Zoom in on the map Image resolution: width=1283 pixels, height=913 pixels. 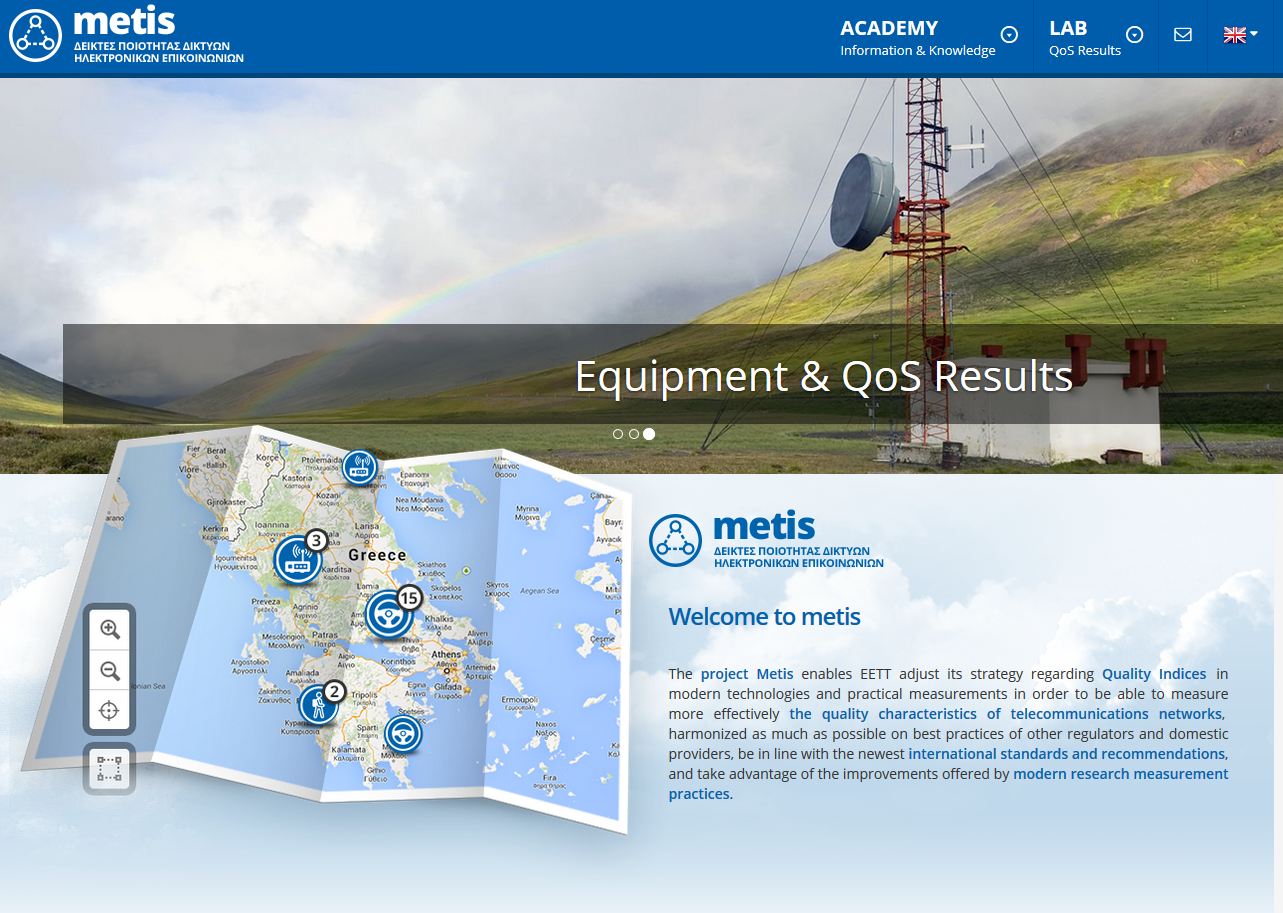tap(110, 629)
